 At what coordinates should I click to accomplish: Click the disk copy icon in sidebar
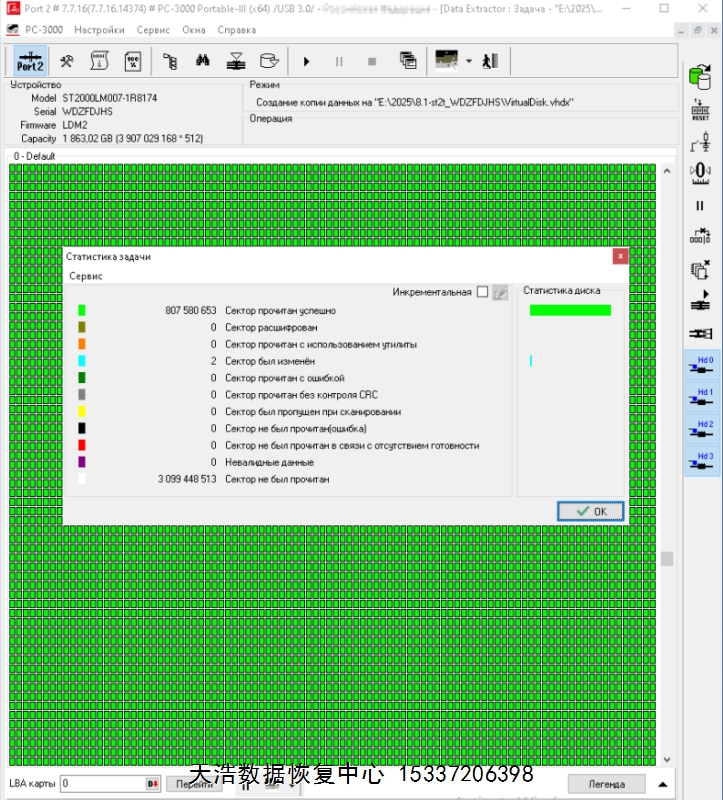pyautogui.click(x=700, y=76)
